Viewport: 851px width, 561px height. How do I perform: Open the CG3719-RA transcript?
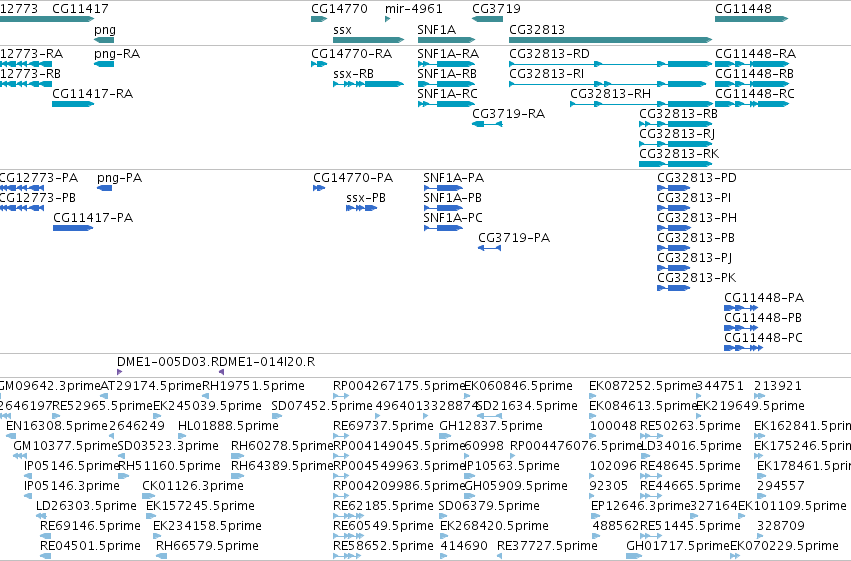[x=487, y=124]
